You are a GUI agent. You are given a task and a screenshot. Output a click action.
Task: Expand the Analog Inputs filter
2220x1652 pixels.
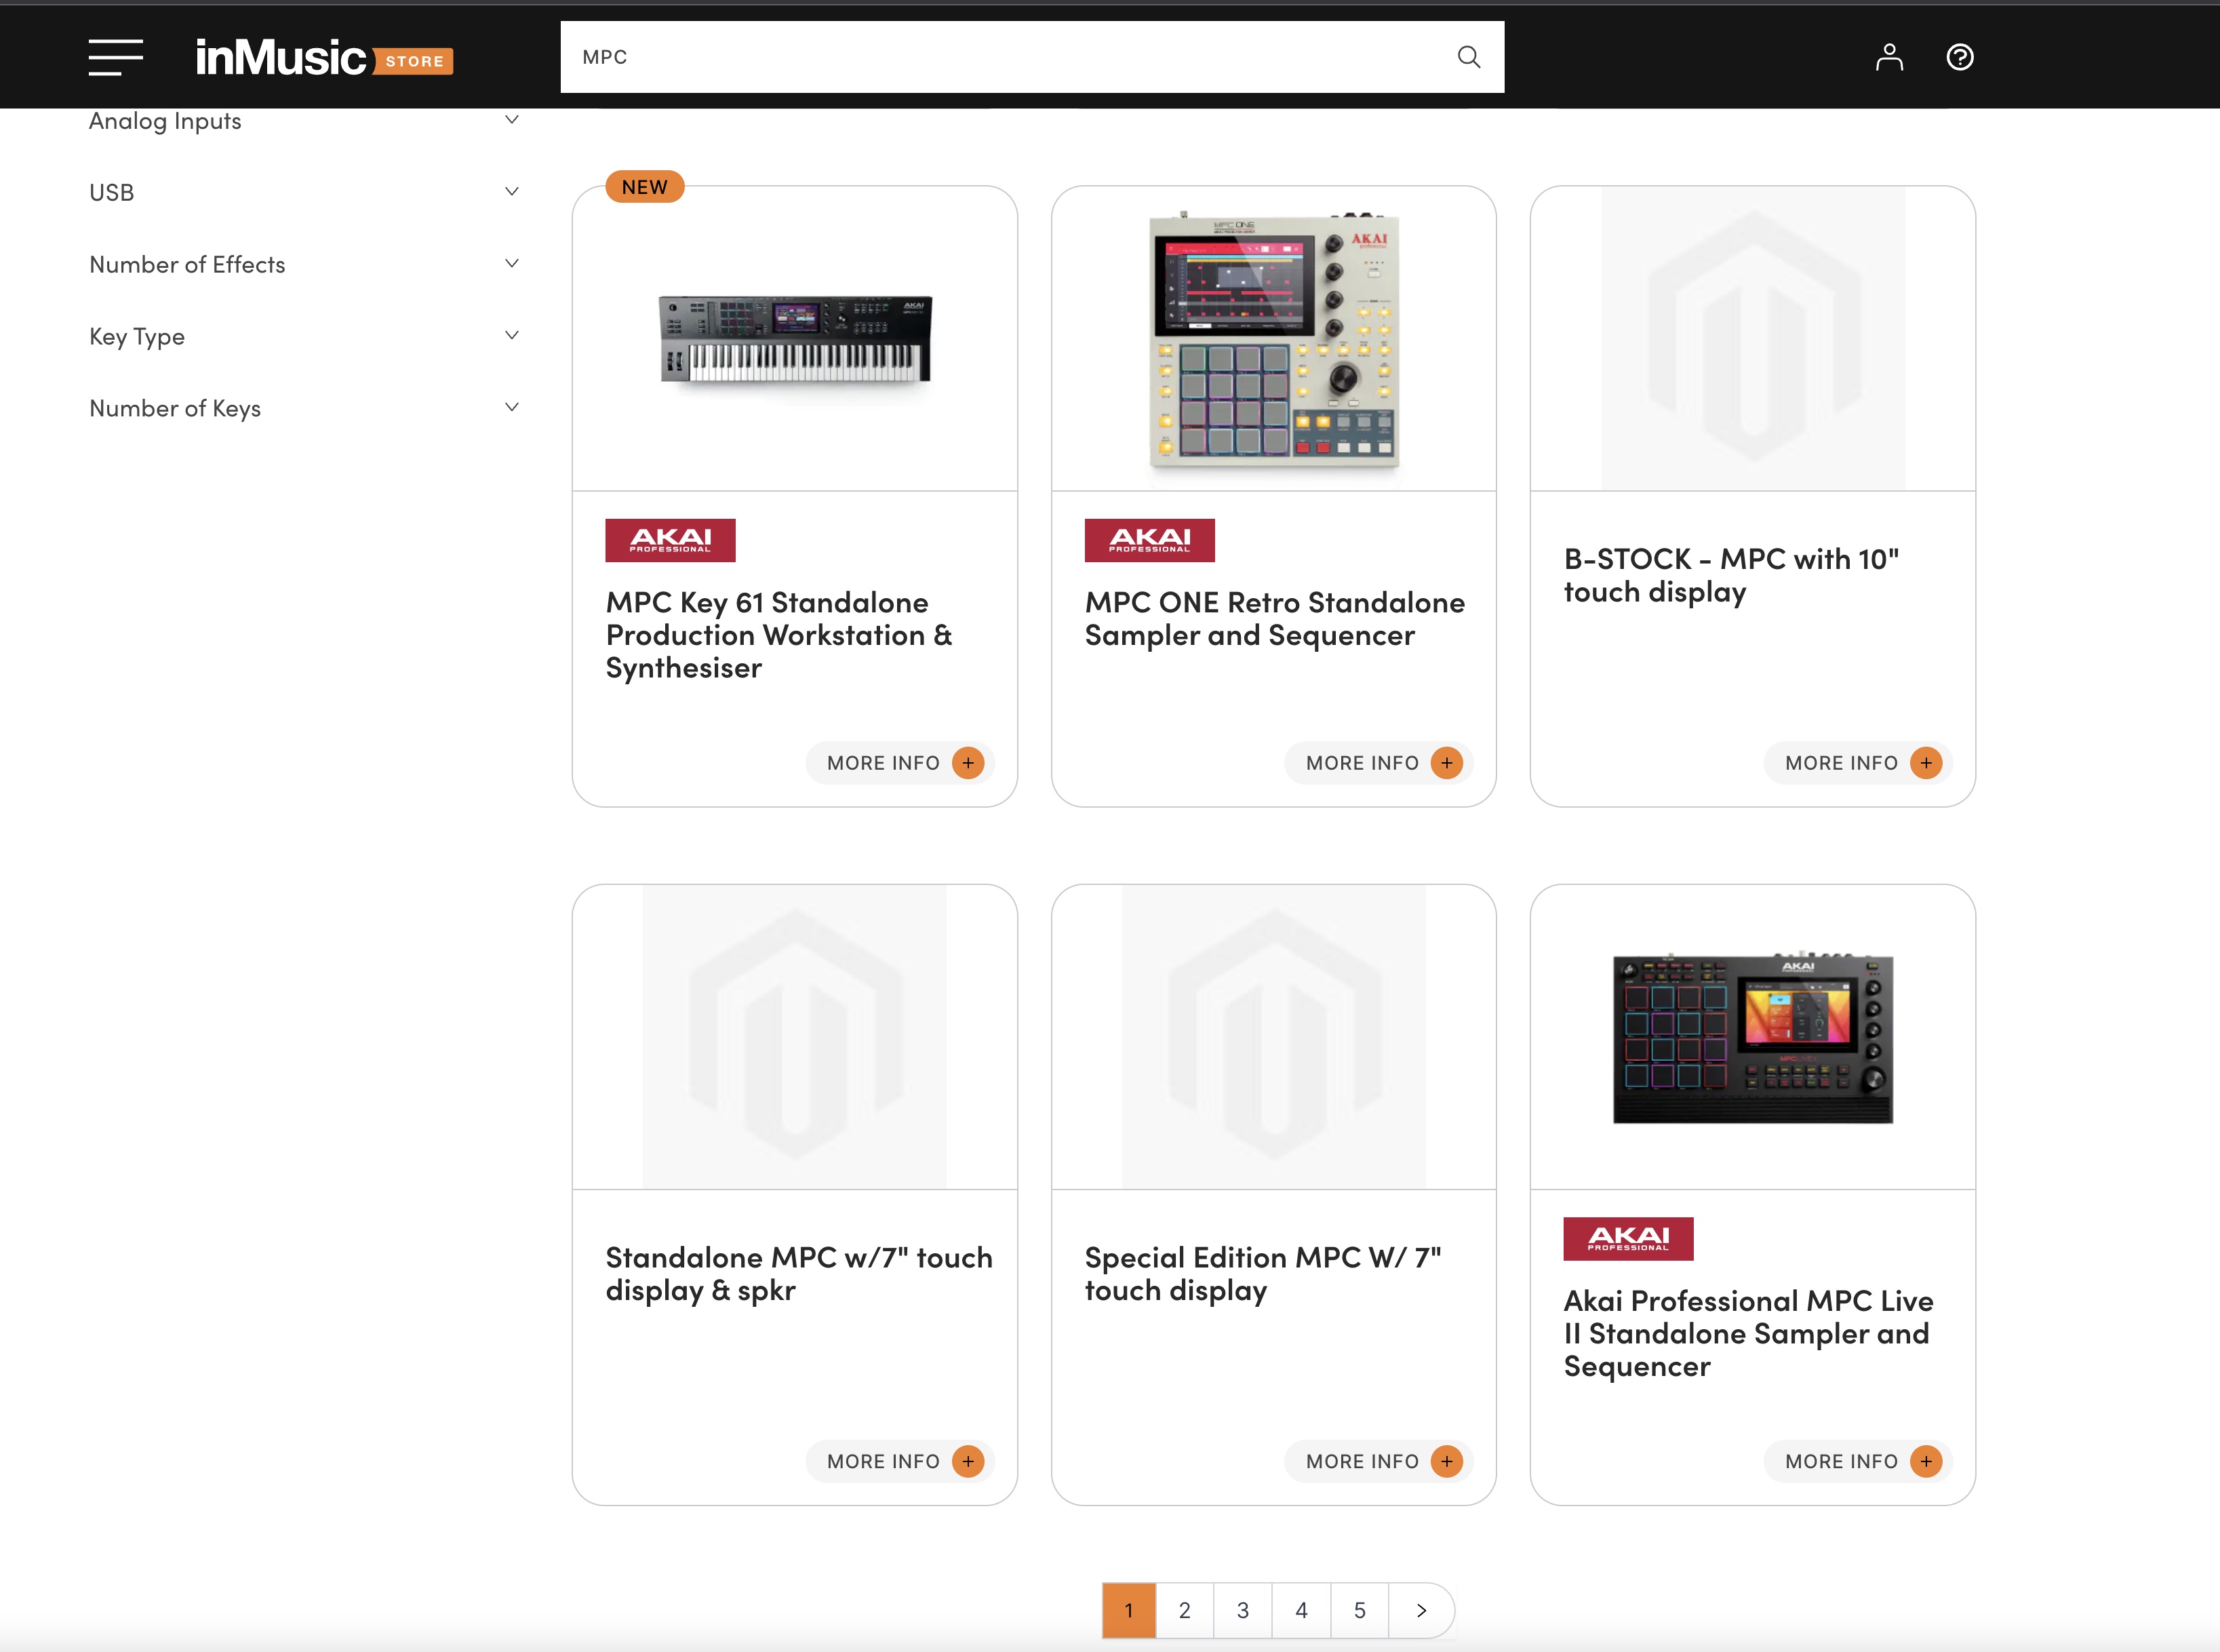point(511,120)
